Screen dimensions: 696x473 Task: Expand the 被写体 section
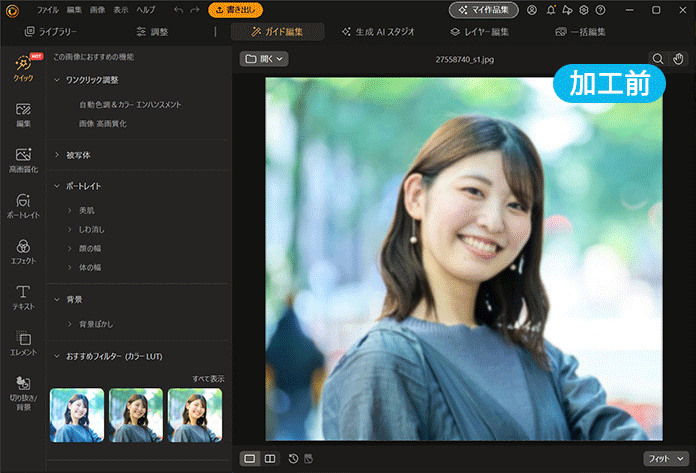[x=57, y=155]
